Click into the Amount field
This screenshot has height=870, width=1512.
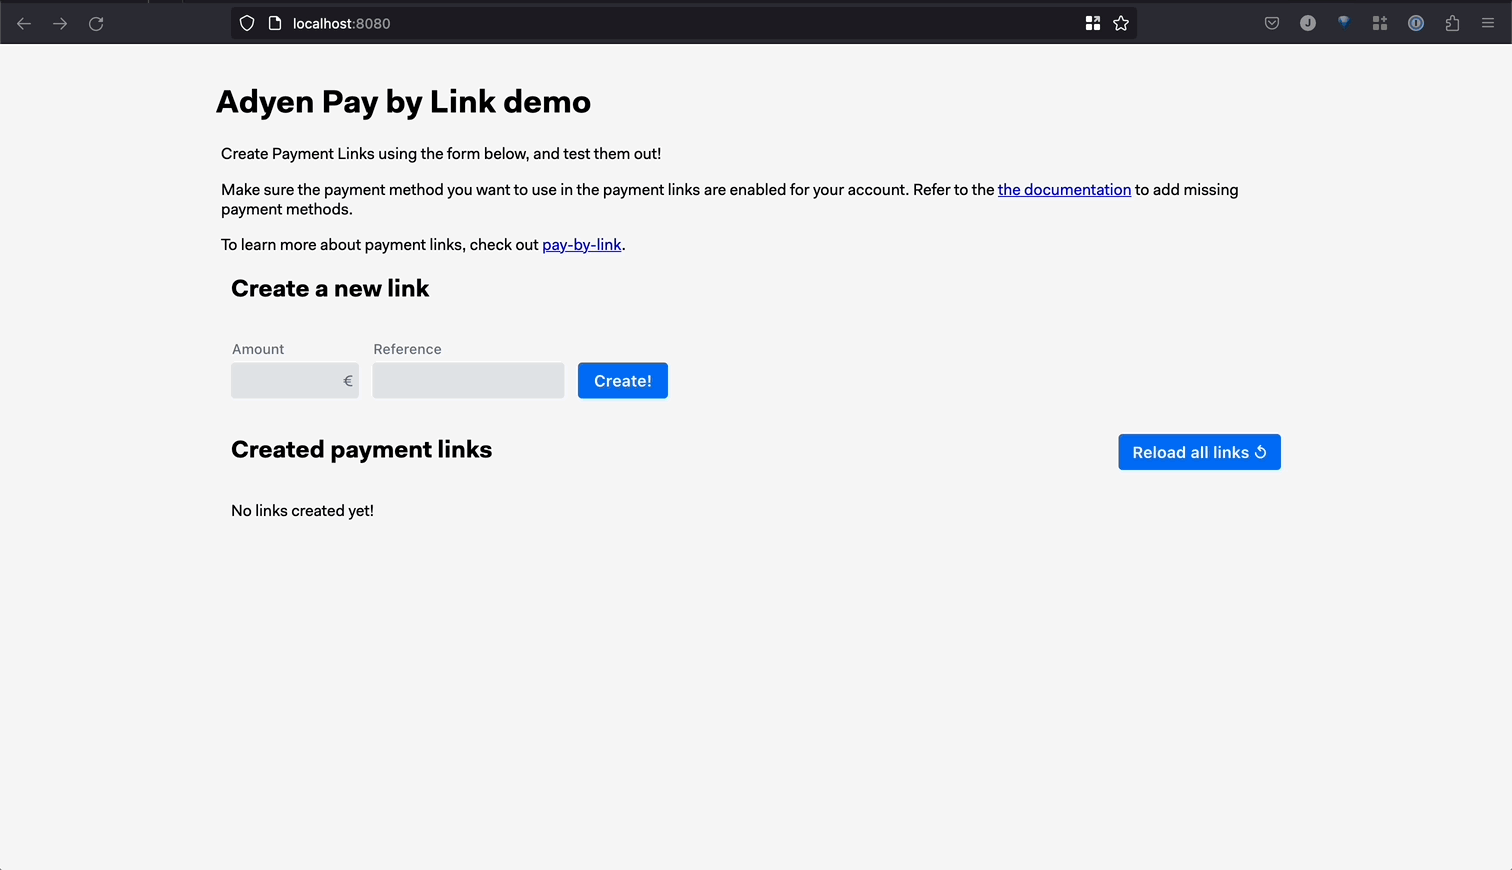point(295,380)
